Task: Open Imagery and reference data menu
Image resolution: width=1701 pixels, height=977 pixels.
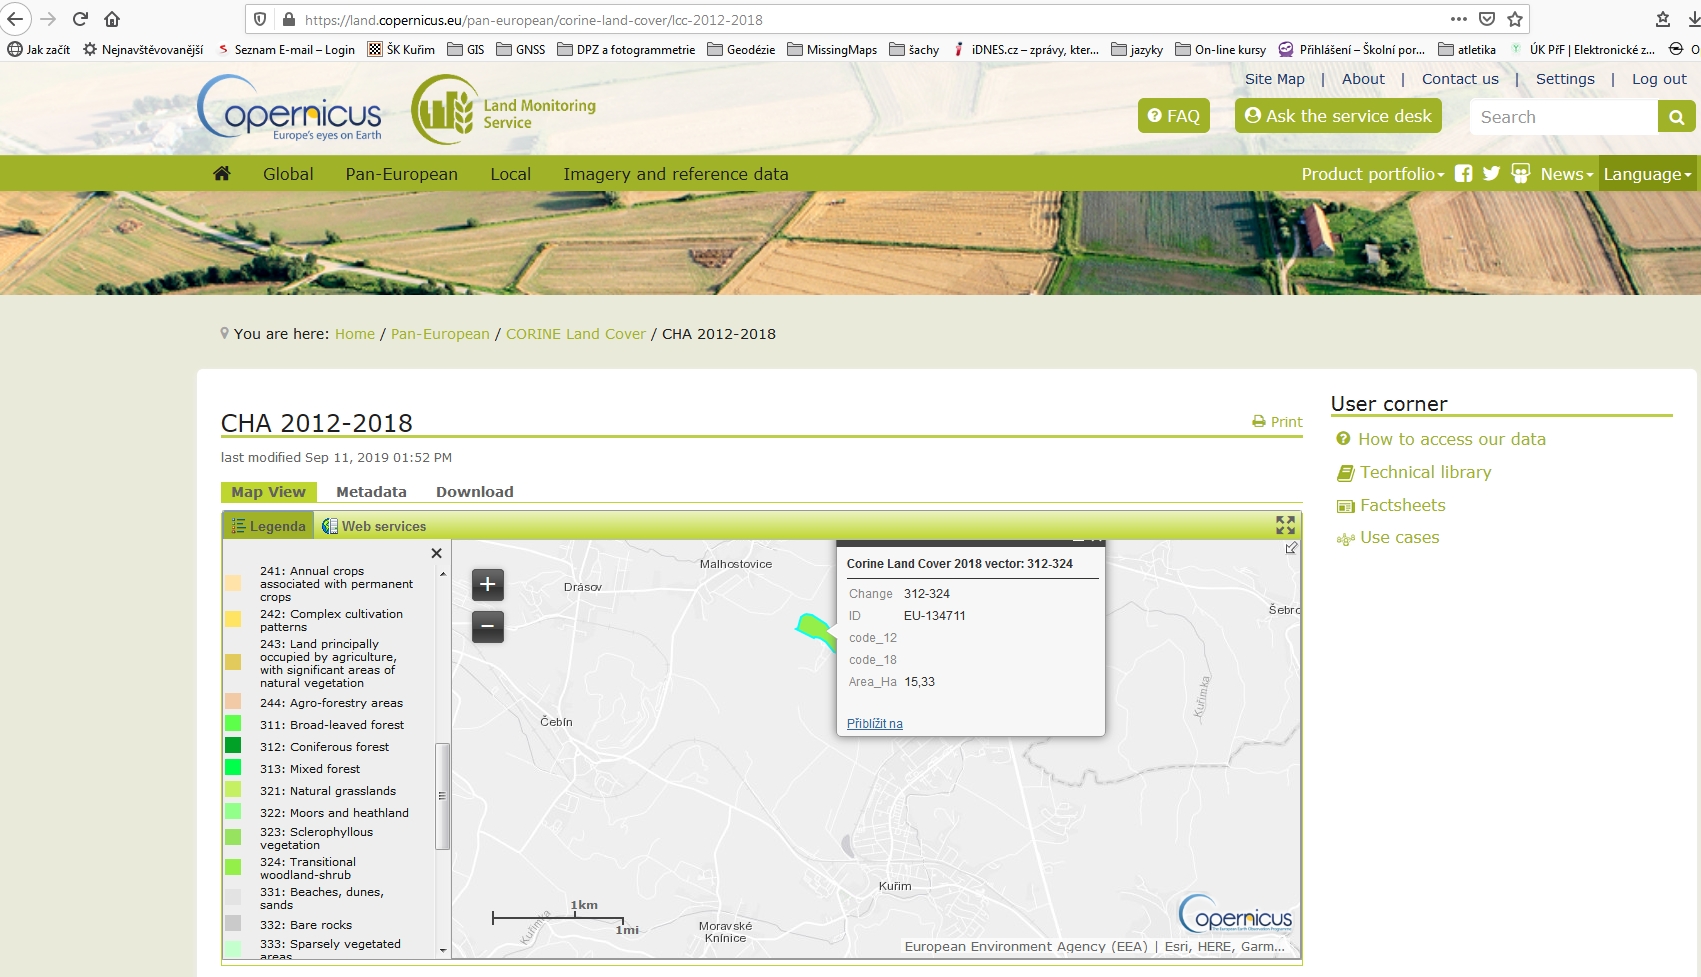Action: 675,173
